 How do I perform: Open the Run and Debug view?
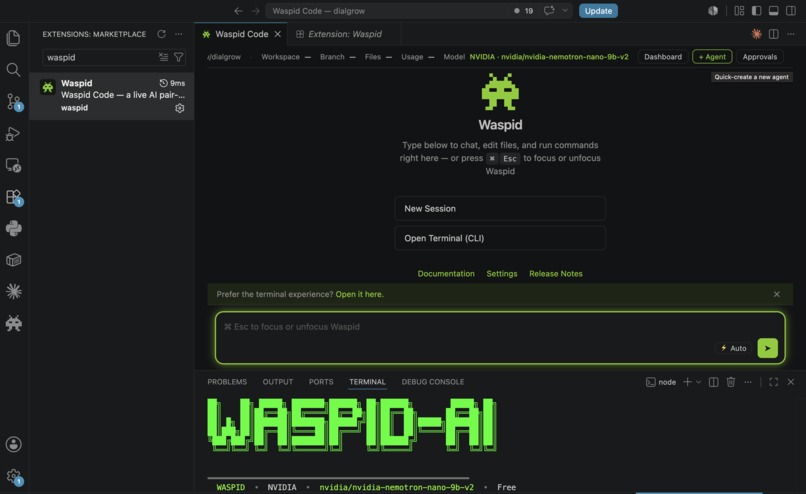(x=13, y=134)
